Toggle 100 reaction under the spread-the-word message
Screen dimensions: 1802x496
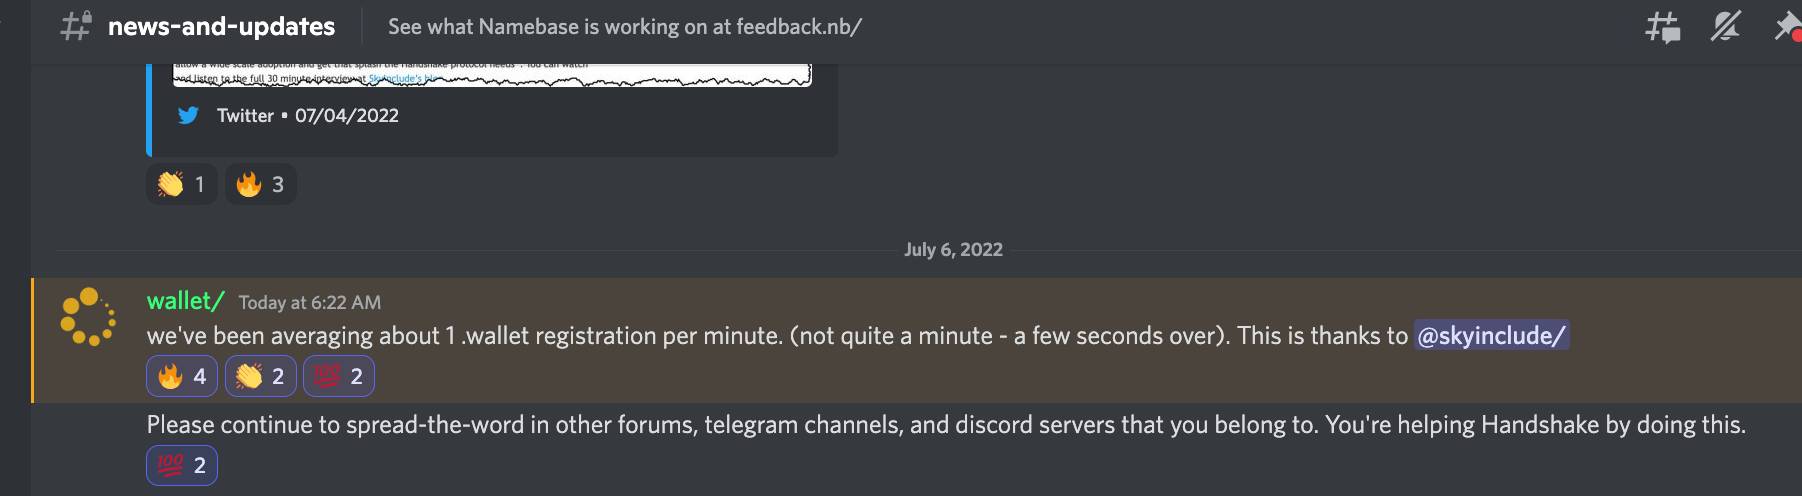(x=182, y=465)
